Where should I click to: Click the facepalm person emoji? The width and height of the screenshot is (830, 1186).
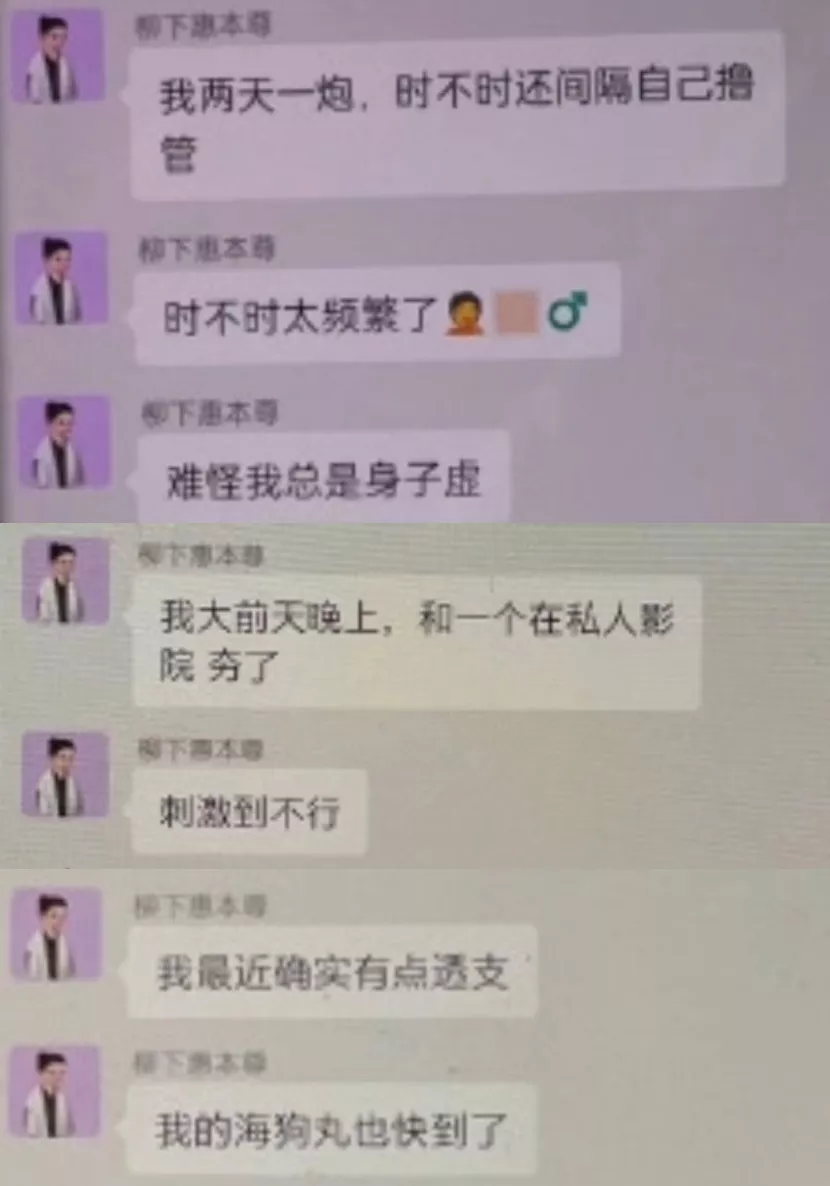pyautogui.click(x=465, y=314)
